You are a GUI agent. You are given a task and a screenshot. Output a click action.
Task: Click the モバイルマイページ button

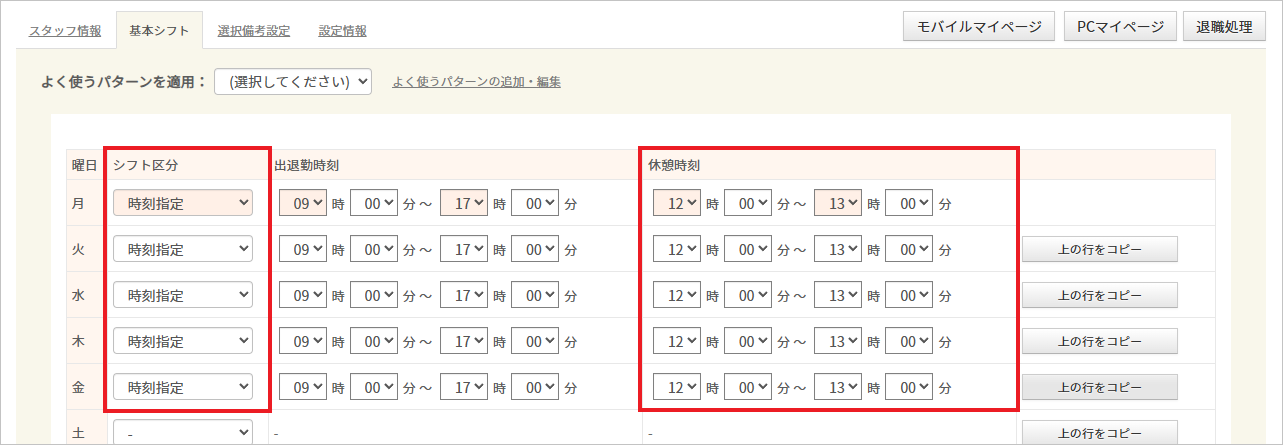979,27
